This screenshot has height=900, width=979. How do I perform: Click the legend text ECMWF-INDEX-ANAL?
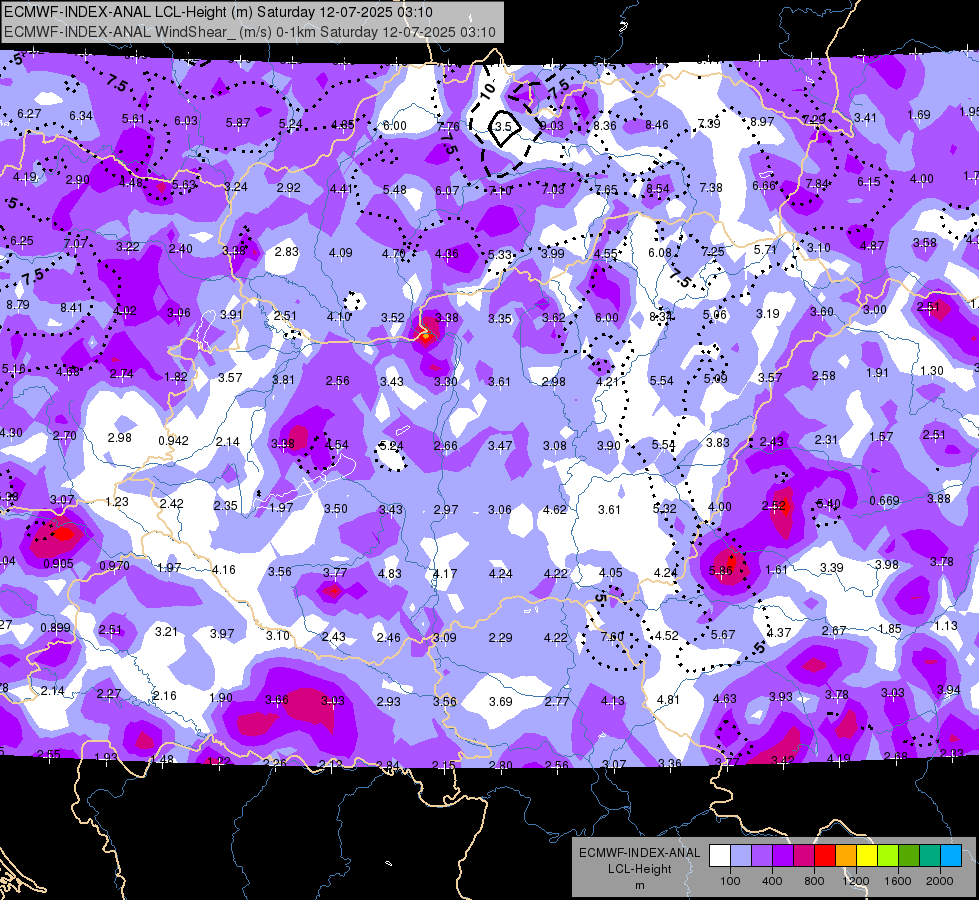click(x=640, y=853)
